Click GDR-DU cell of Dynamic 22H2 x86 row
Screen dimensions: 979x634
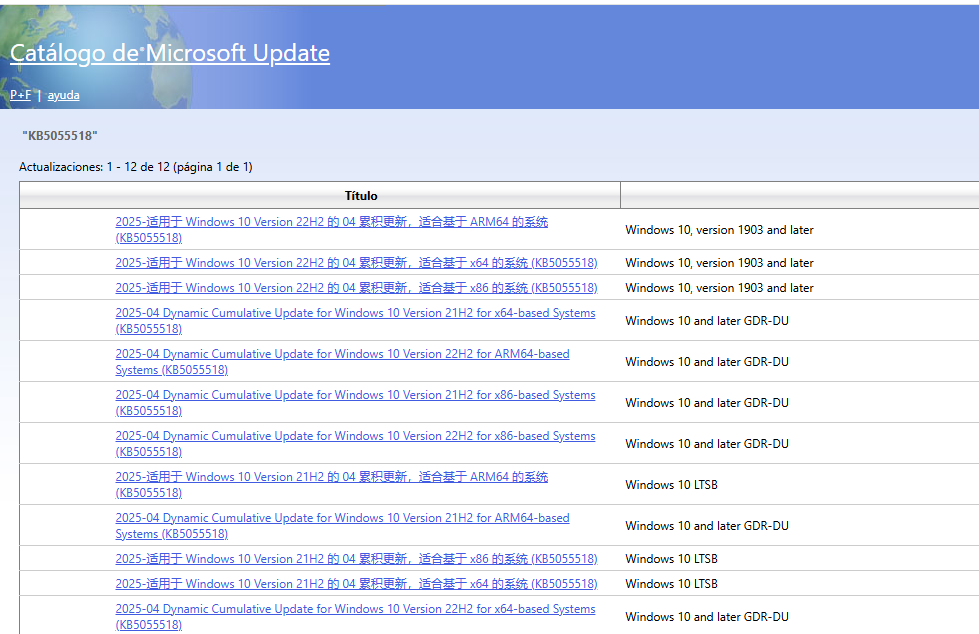tap(707, 444)
